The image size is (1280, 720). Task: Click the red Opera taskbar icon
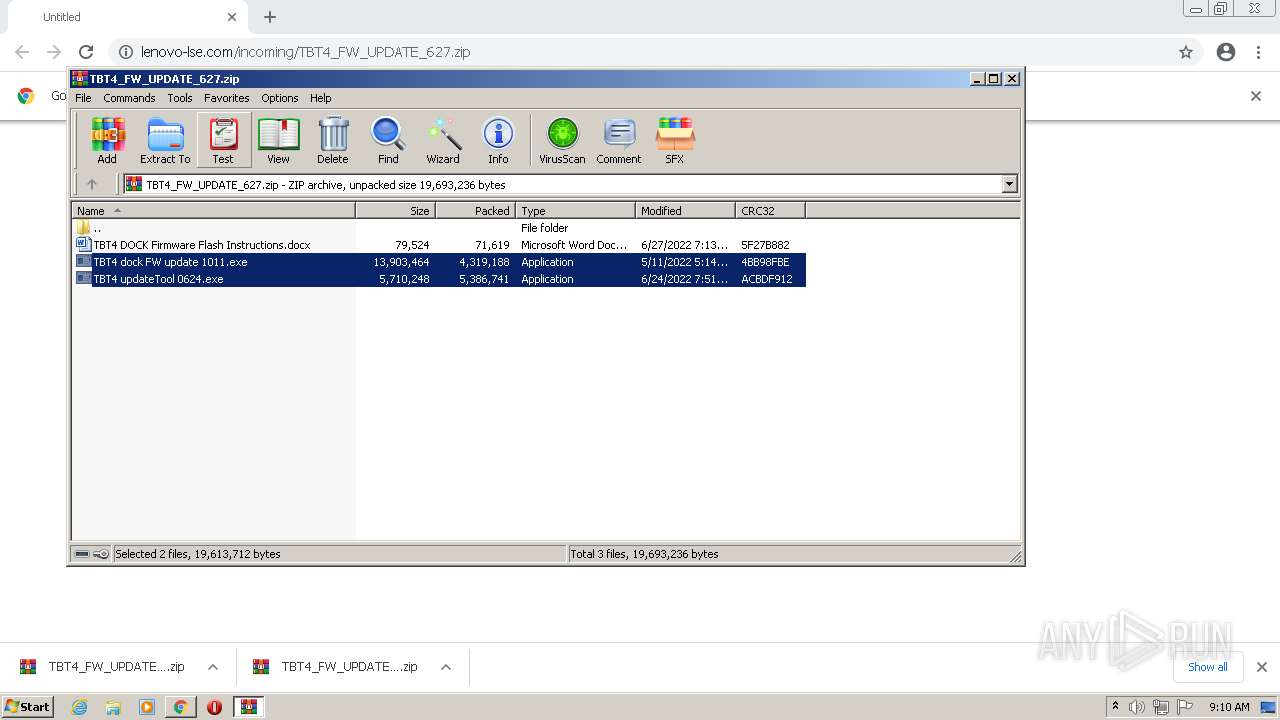[214, 707]
